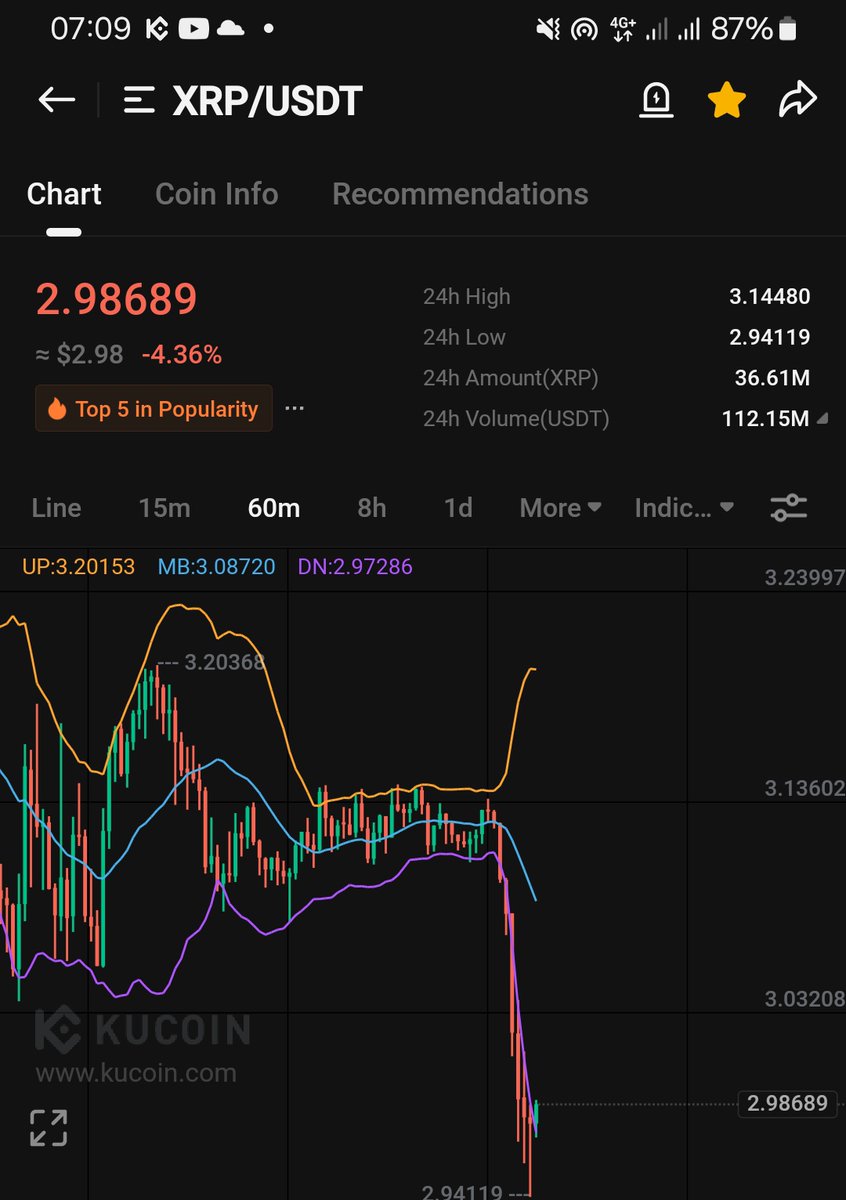Tap the 3.03208 price axis label
This screenshot has width=846, height=1200.
804,998
